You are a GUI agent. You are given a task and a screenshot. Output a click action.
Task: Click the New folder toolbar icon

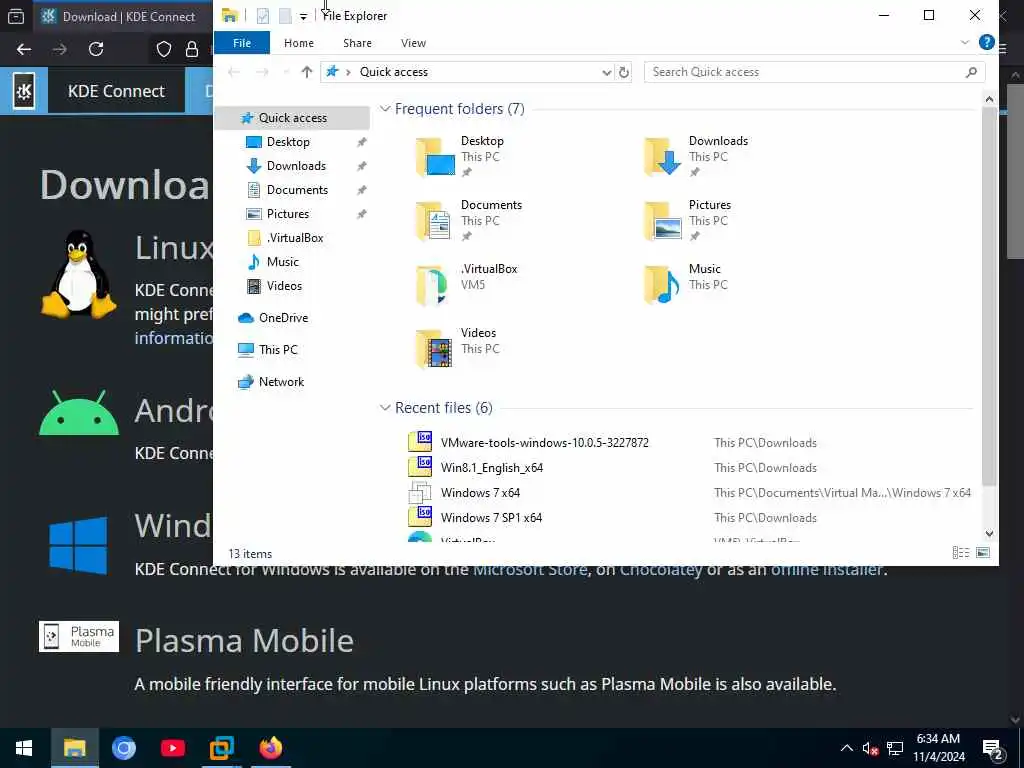pyautogui.click(x=285, y=16)
